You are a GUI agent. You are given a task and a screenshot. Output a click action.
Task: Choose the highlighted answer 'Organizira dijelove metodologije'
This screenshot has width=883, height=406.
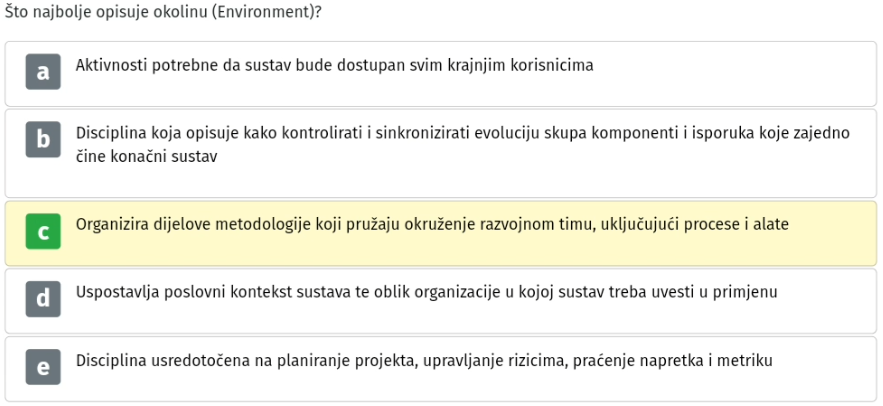click(x=441, y=233)
